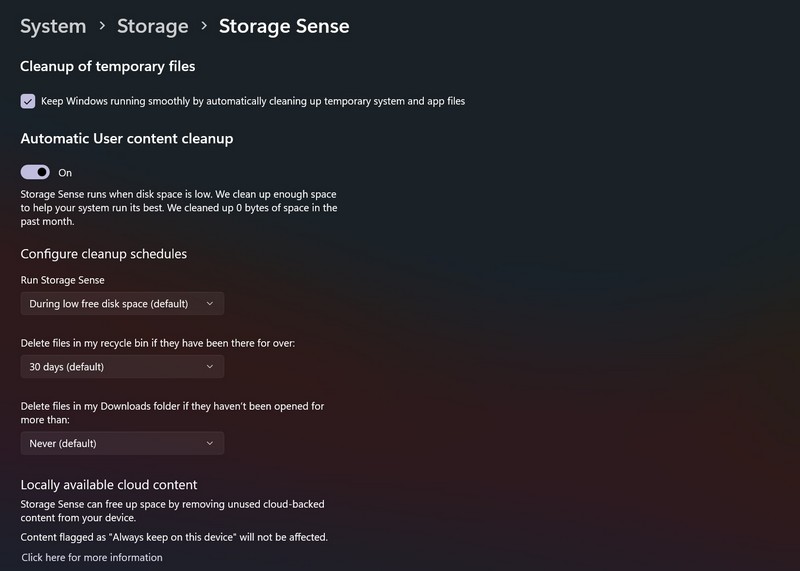
Task: Click the 'On' label beside the toggle
Action: pyautogui.click(x=65, y=173)
